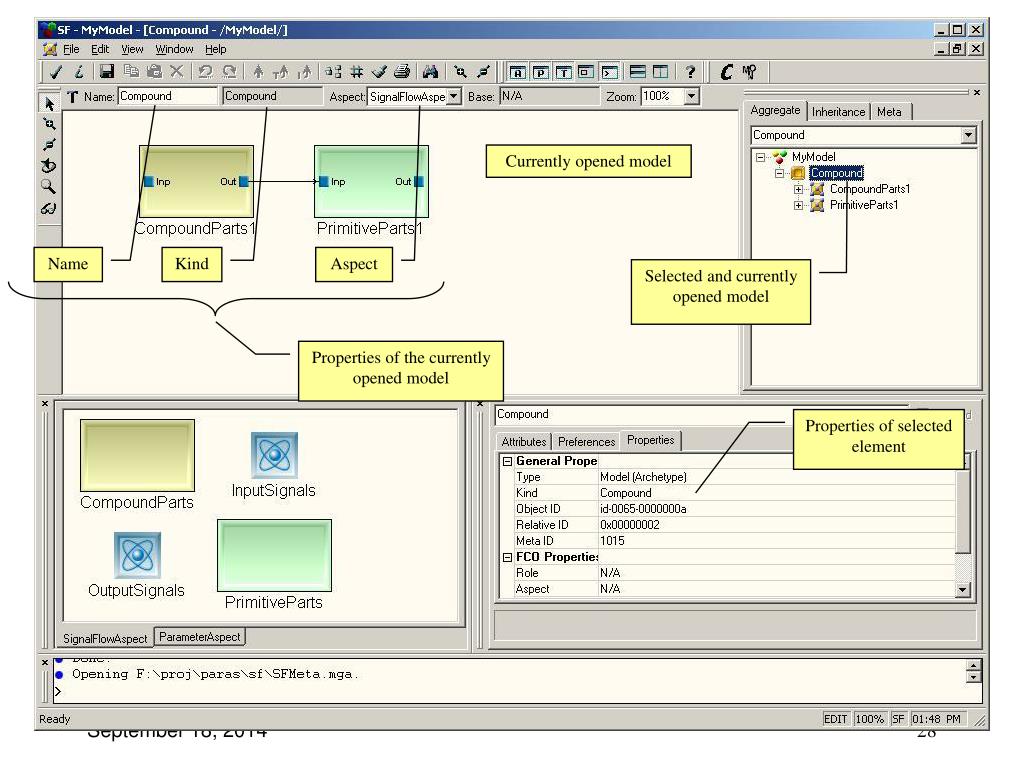Click the vertical split window icon
This screenshot has width=1024, height=768.
click(660, 72)
